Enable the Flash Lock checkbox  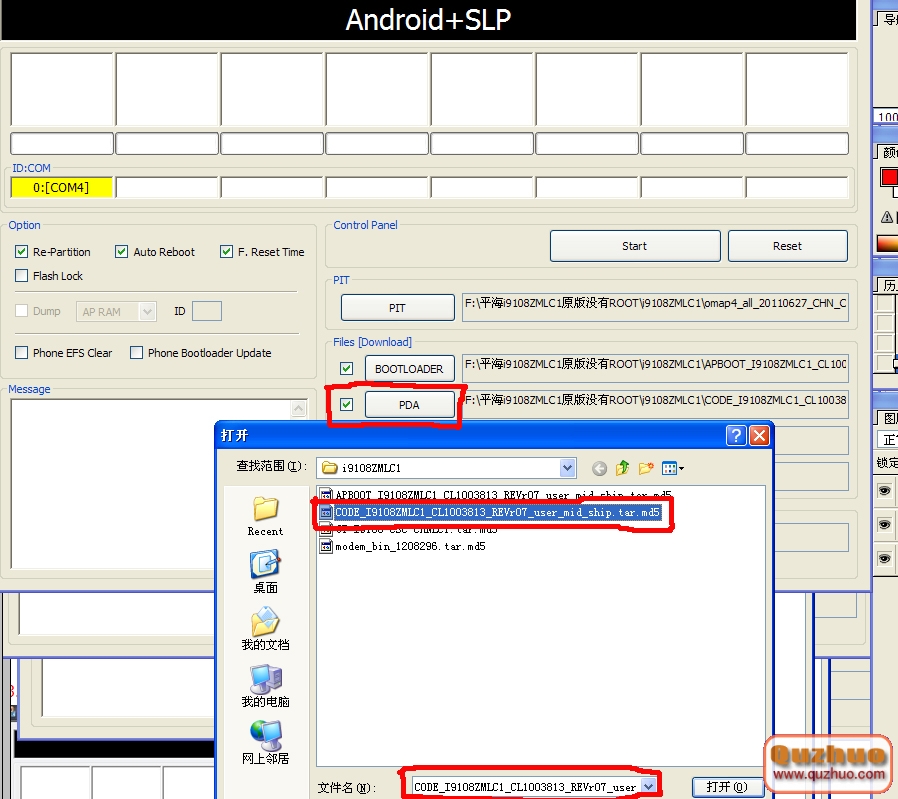click(x=22, y=275)
